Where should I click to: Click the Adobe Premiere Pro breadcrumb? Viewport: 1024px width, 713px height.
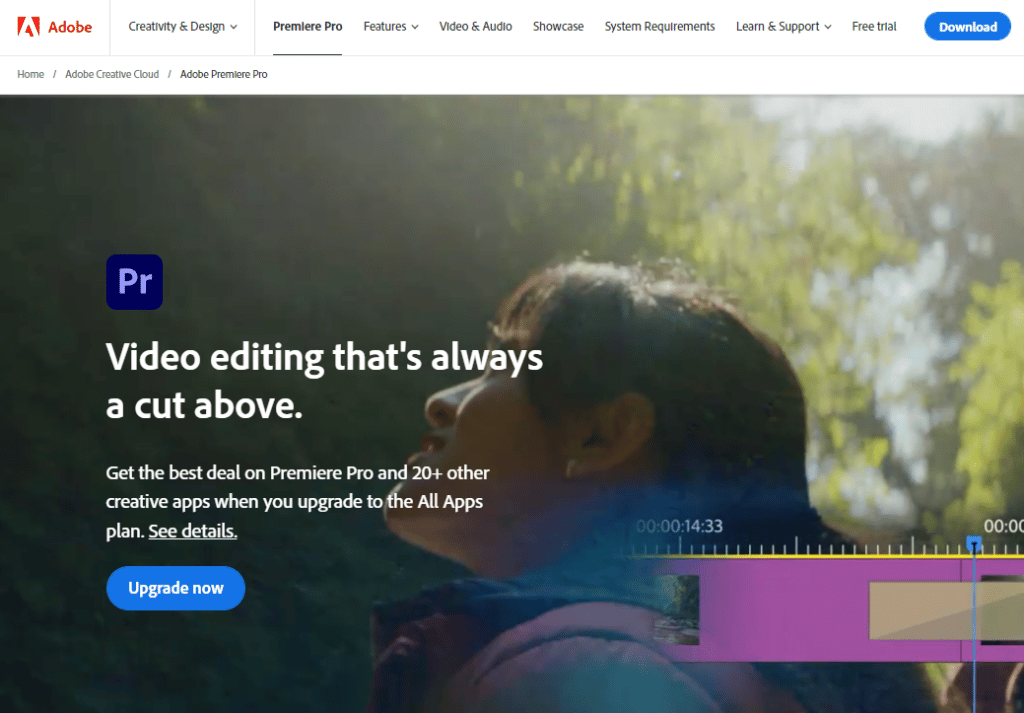tap(224, 75)
